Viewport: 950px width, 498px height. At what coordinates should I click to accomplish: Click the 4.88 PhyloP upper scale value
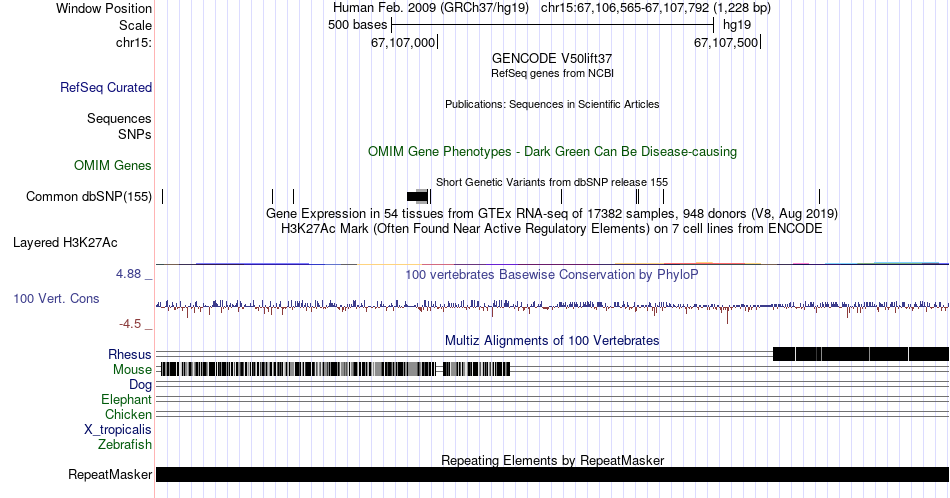point(128,274)
